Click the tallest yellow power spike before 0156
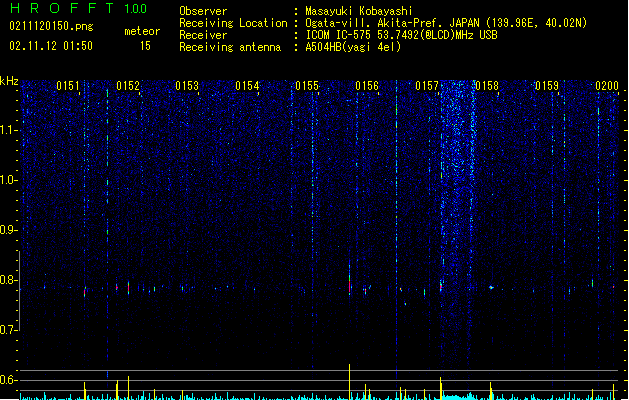629x400 pixels. click(349, 381)
